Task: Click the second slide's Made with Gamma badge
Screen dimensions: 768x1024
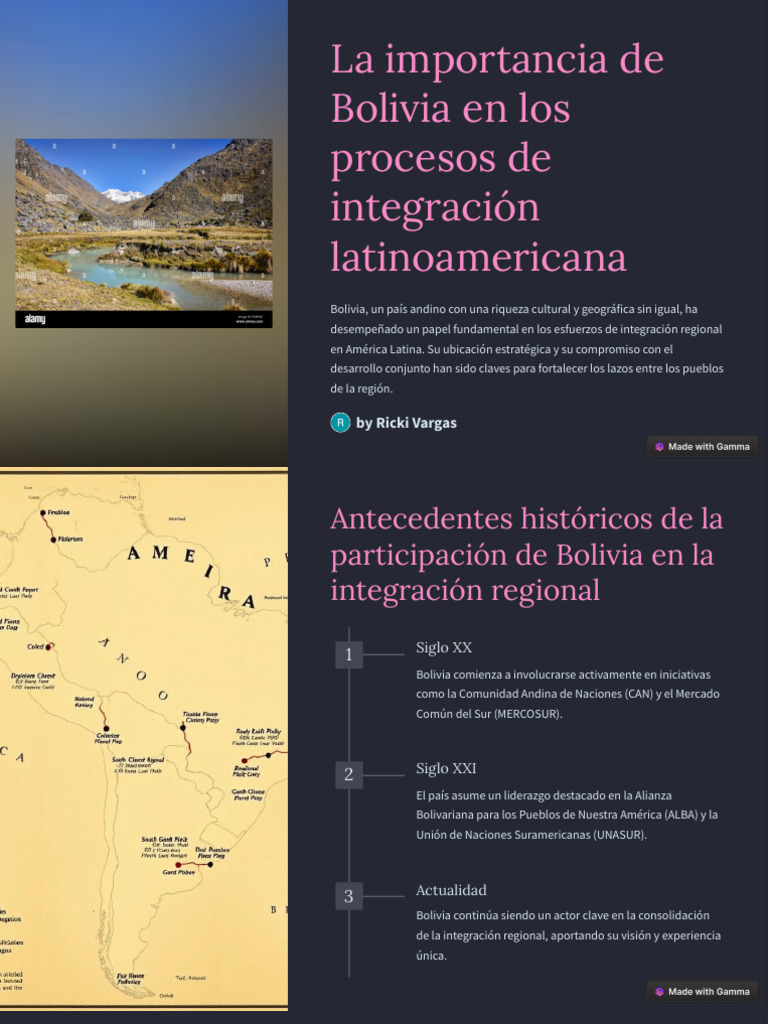Action: [x=703, y=991]
